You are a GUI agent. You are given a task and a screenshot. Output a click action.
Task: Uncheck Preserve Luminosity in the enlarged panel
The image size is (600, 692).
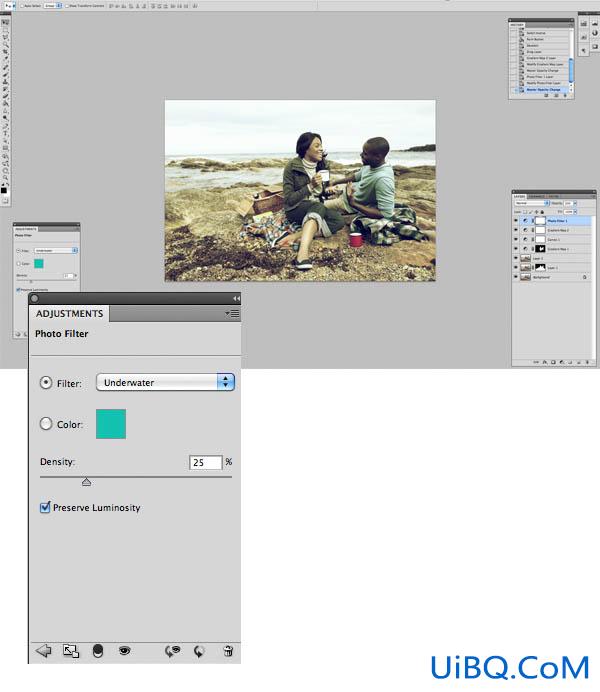(x=45, y=507)
